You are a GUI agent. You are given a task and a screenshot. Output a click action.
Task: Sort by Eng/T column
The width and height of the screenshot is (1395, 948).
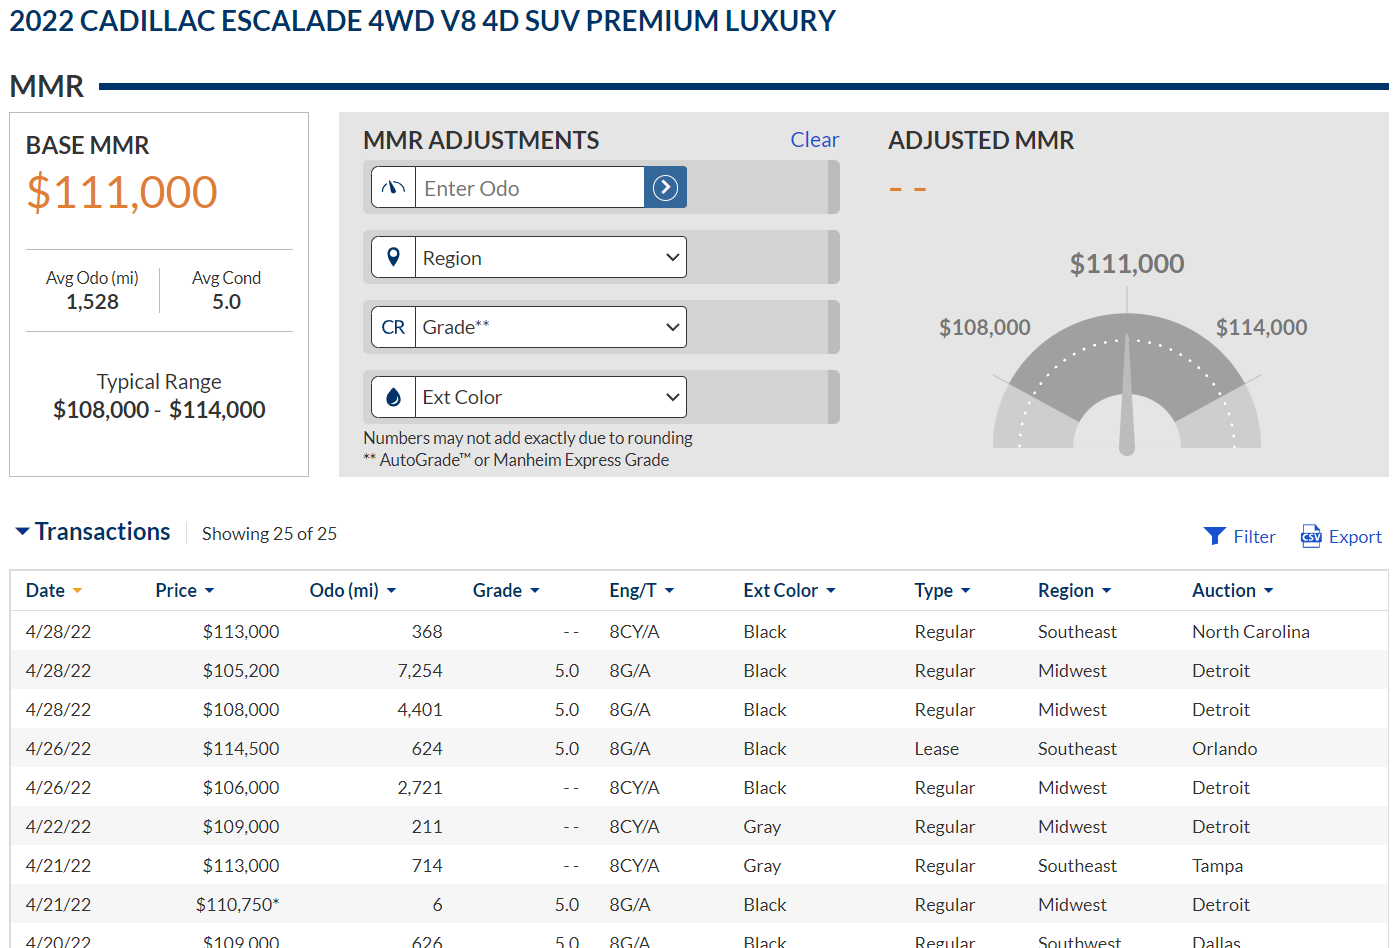pyautogui.click(x=641, y=590)
